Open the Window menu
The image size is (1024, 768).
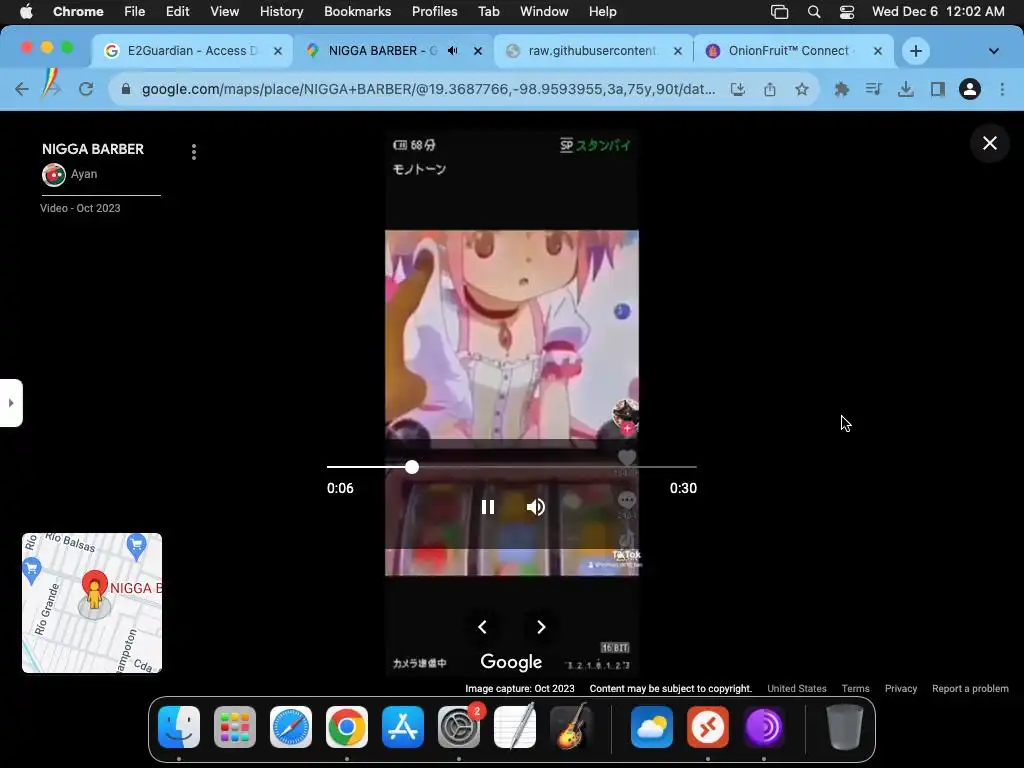(x=544, y=11)
